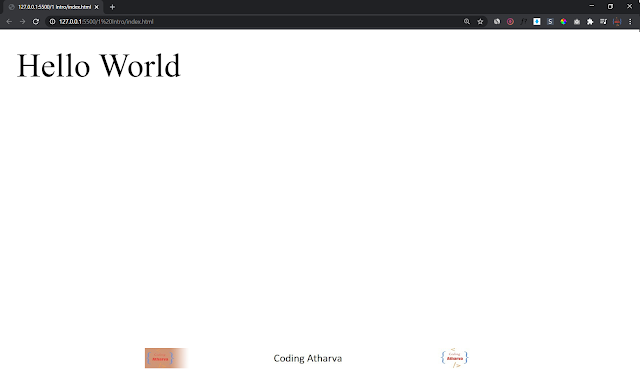Go back to the previous page
The image size is (640, 370).
click(9, 22)
